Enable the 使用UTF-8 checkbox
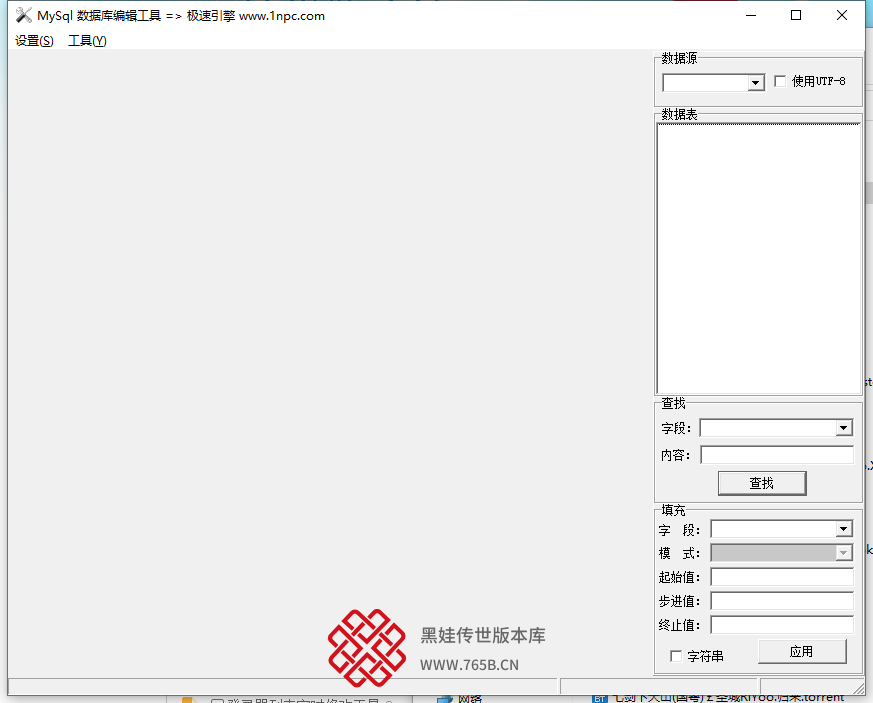Image resolution: width=873 pixels, height=703 pixels. pyautogui.click(x=780, y=81)
